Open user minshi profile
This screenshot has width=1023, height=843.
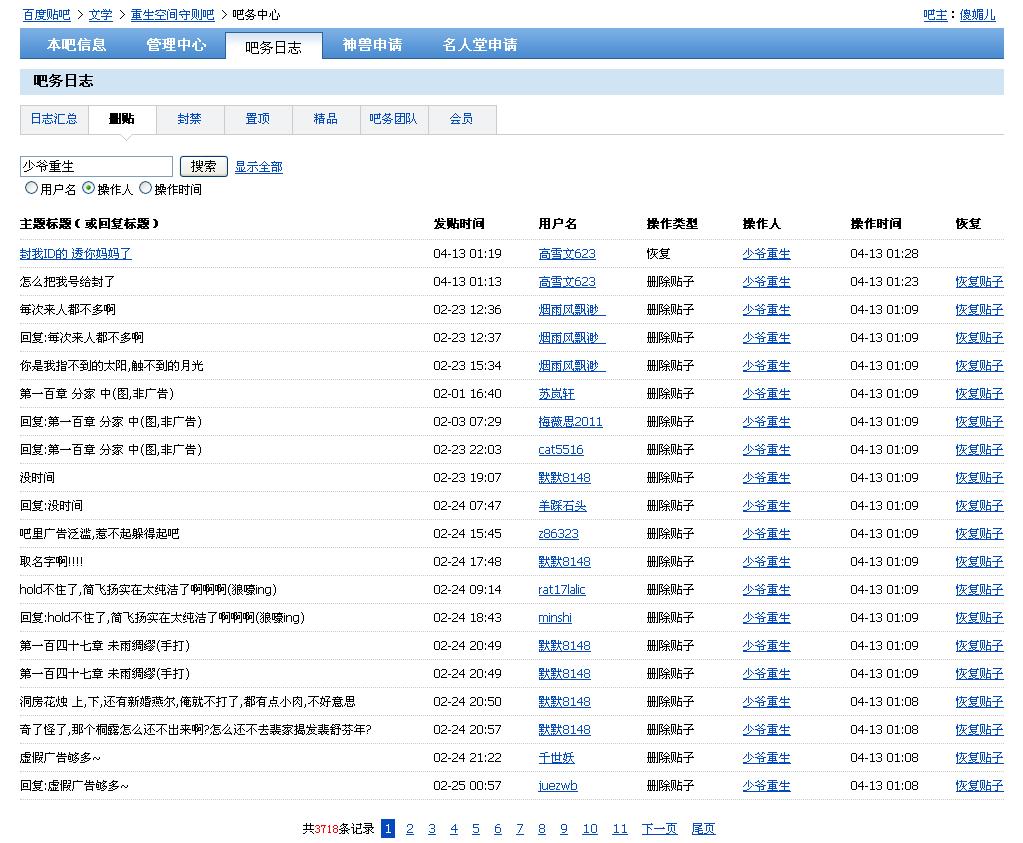click(555, 619)
